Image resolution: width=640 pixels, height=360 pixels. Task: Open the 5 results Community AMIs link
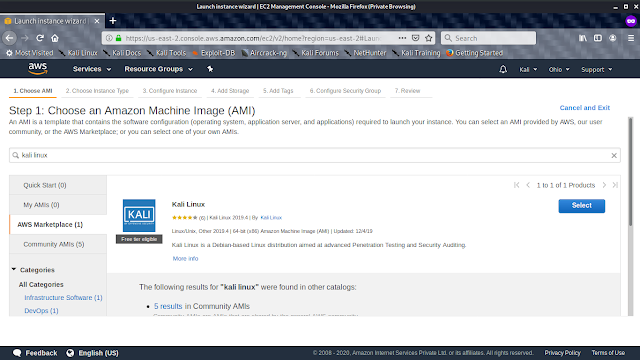tap(168, 306)
